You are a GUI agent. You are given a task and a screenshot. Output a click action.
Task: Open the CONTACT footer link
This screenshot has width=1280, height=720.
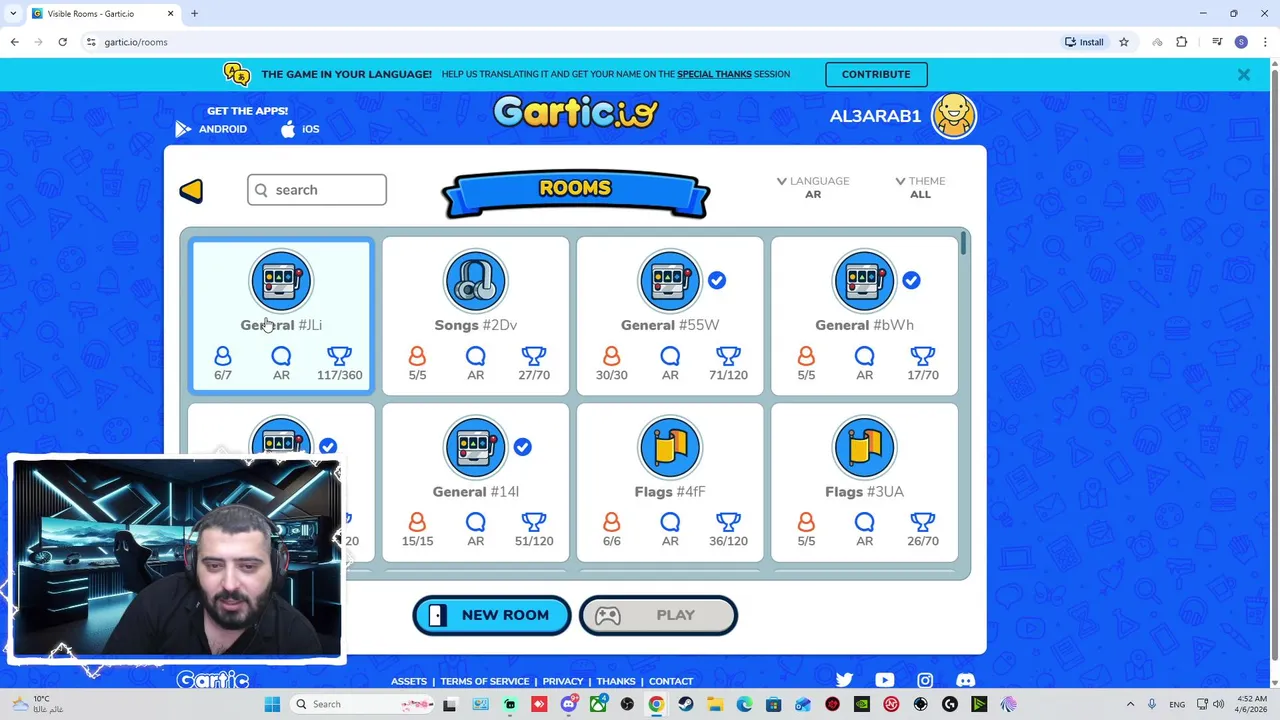click(x=671, y=681)
